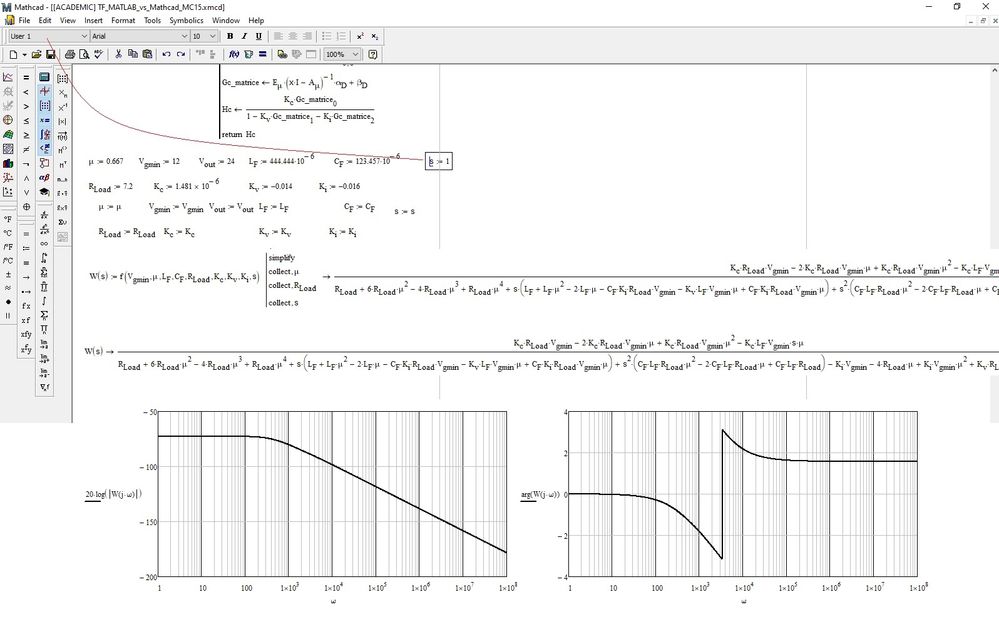Open the Insert menu
The width and height of the screenshot is (999, 617).
tap(93, 20)
